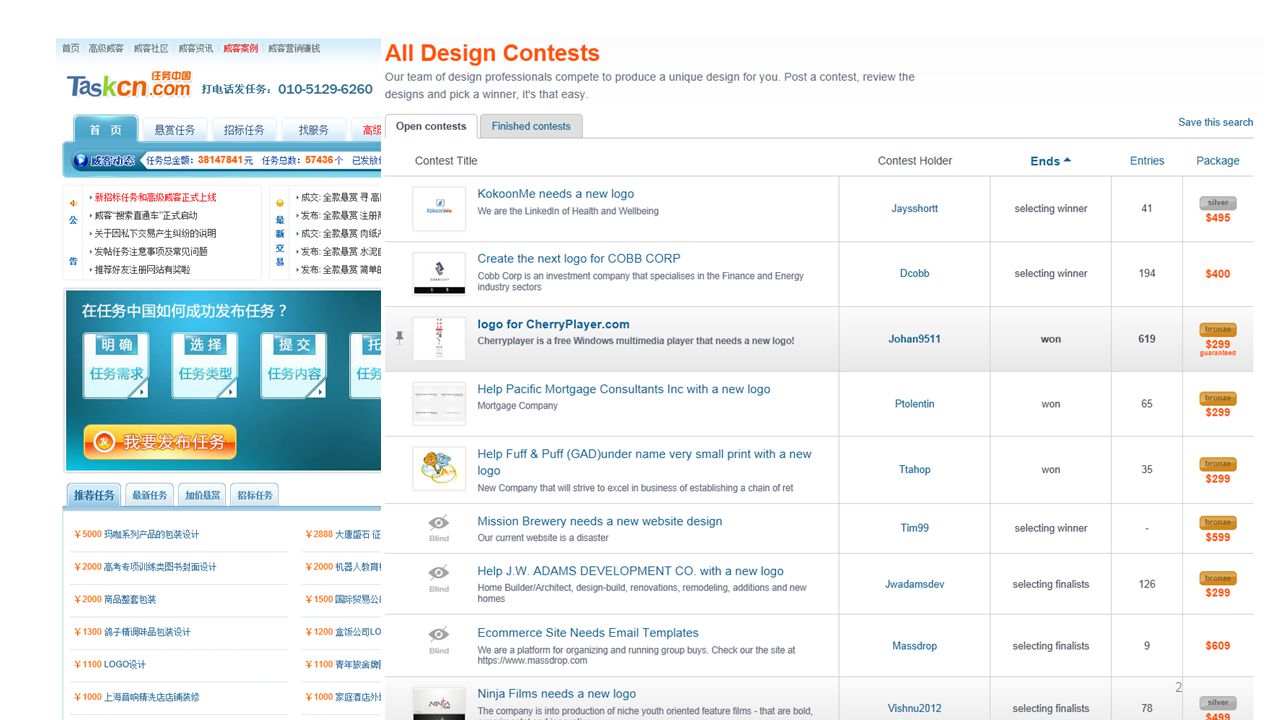
Task: Open the KokoonMe logo thumbnail
Action: pos(439,209)
